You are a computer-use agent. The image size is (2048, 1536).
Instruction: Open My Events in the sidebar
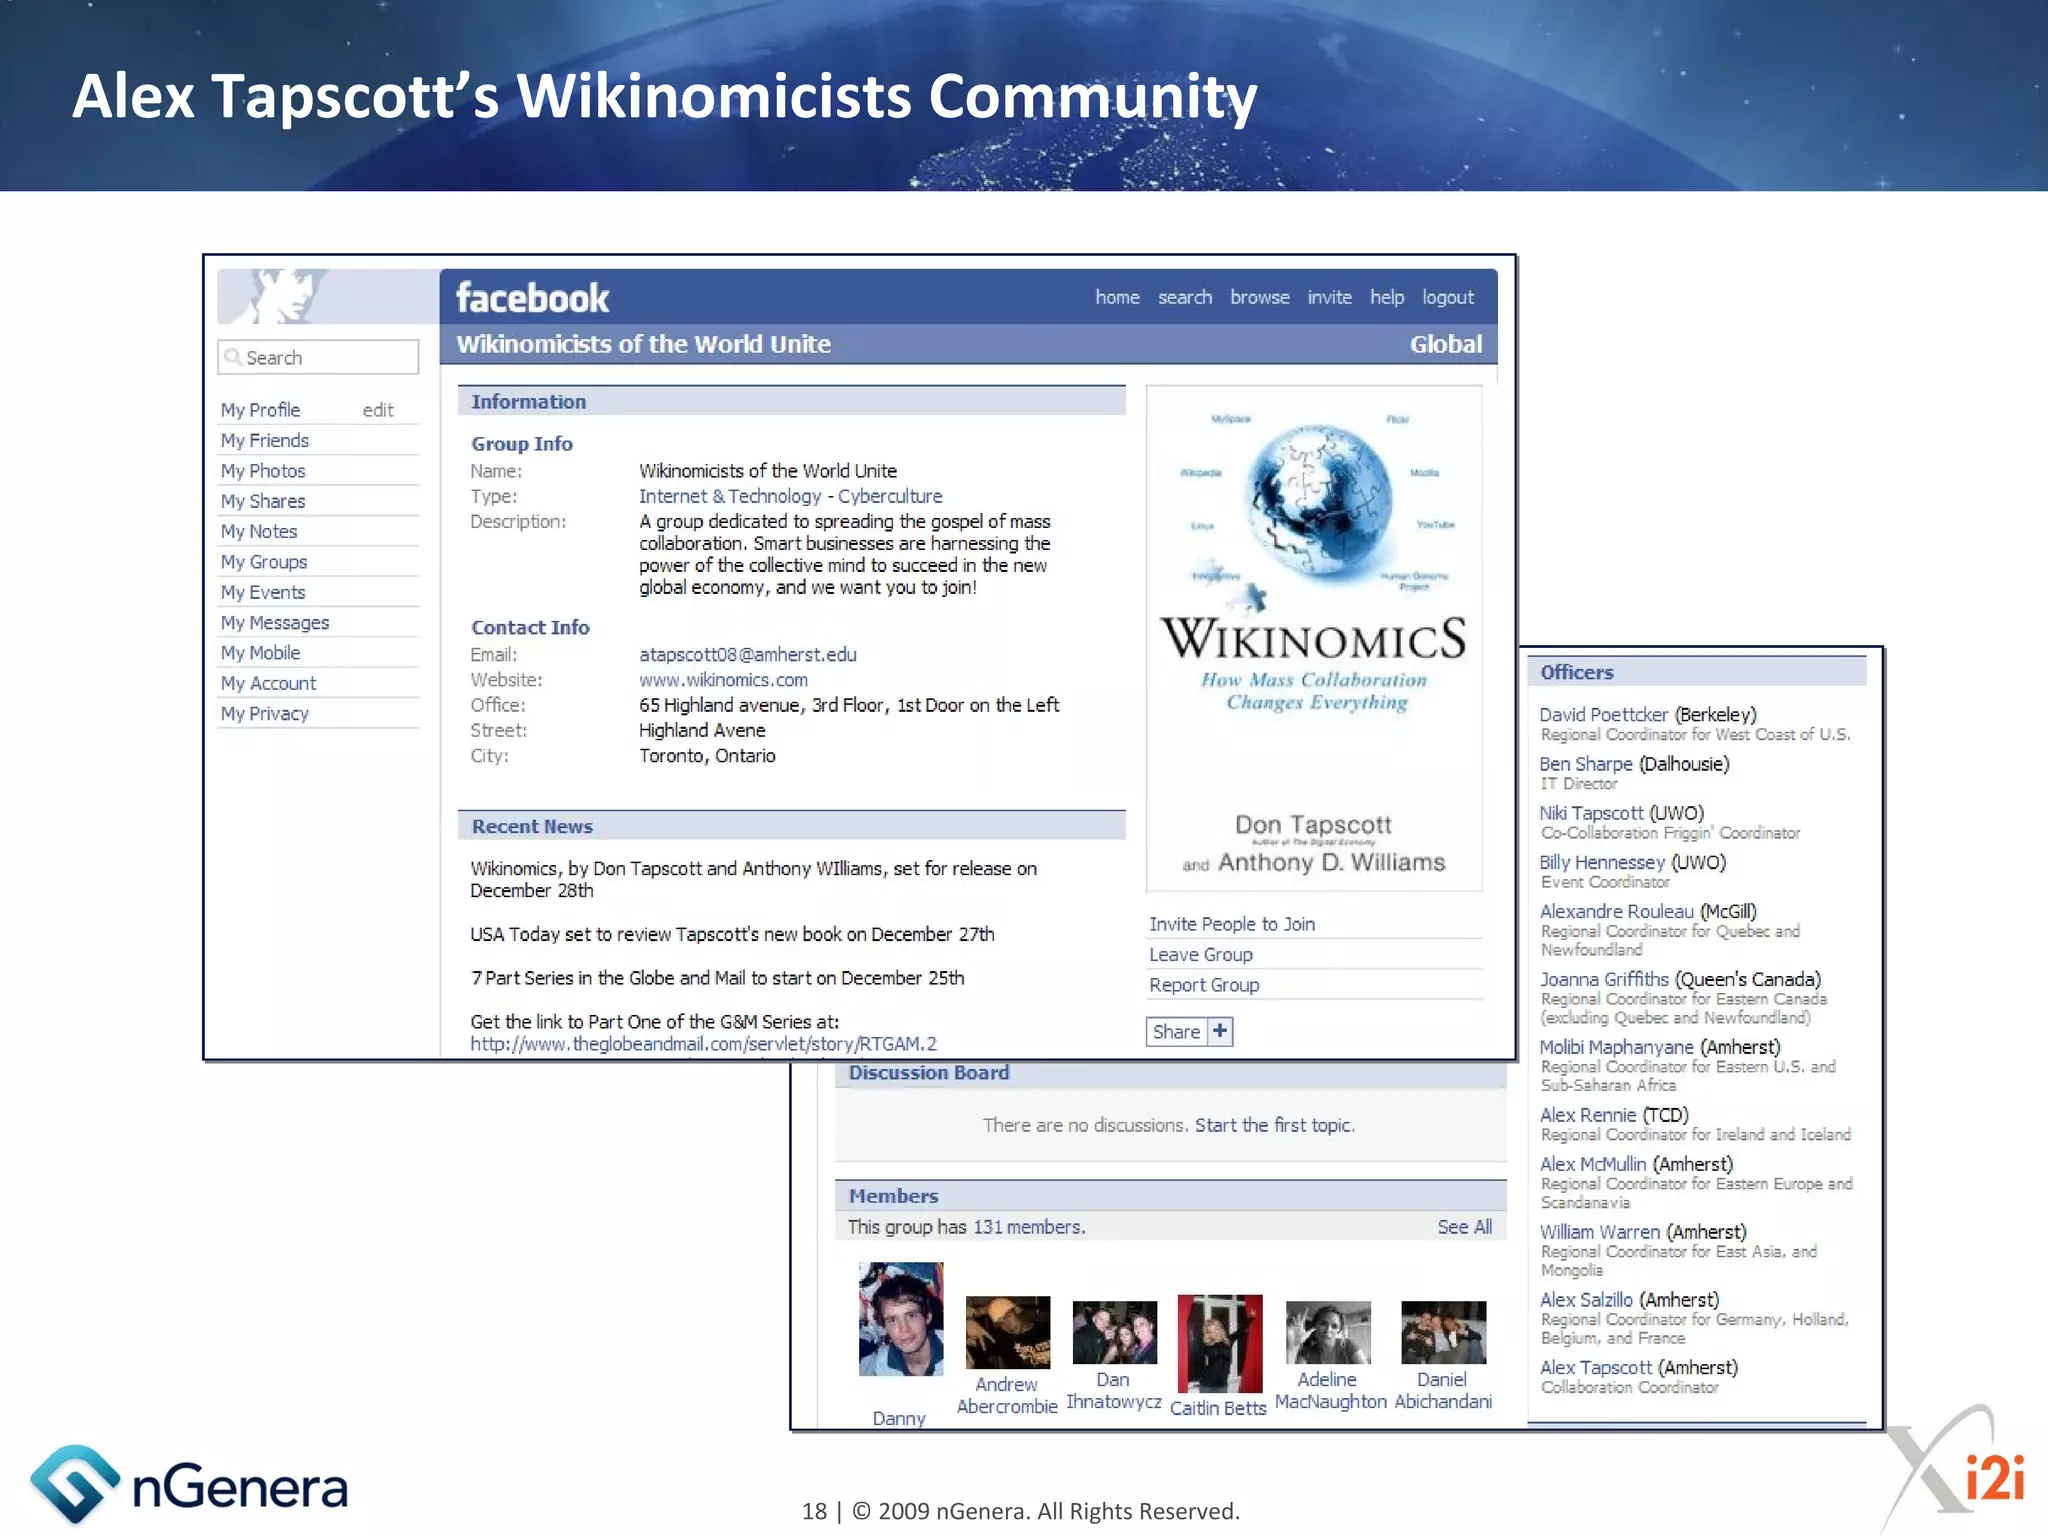tap(263, 592)
